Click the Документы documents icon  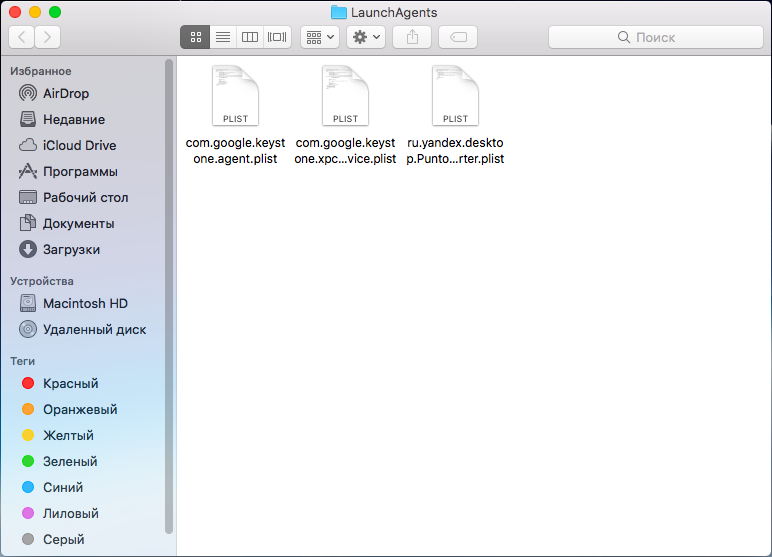click(x=28, y=223)
